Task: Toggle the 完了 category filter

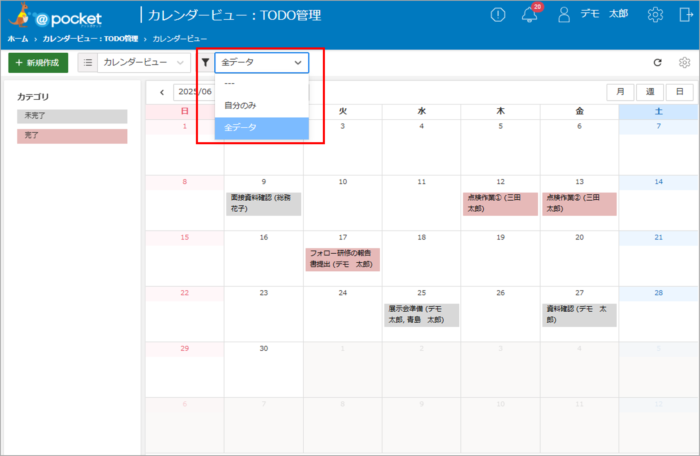Action: (x=72, y=135)
